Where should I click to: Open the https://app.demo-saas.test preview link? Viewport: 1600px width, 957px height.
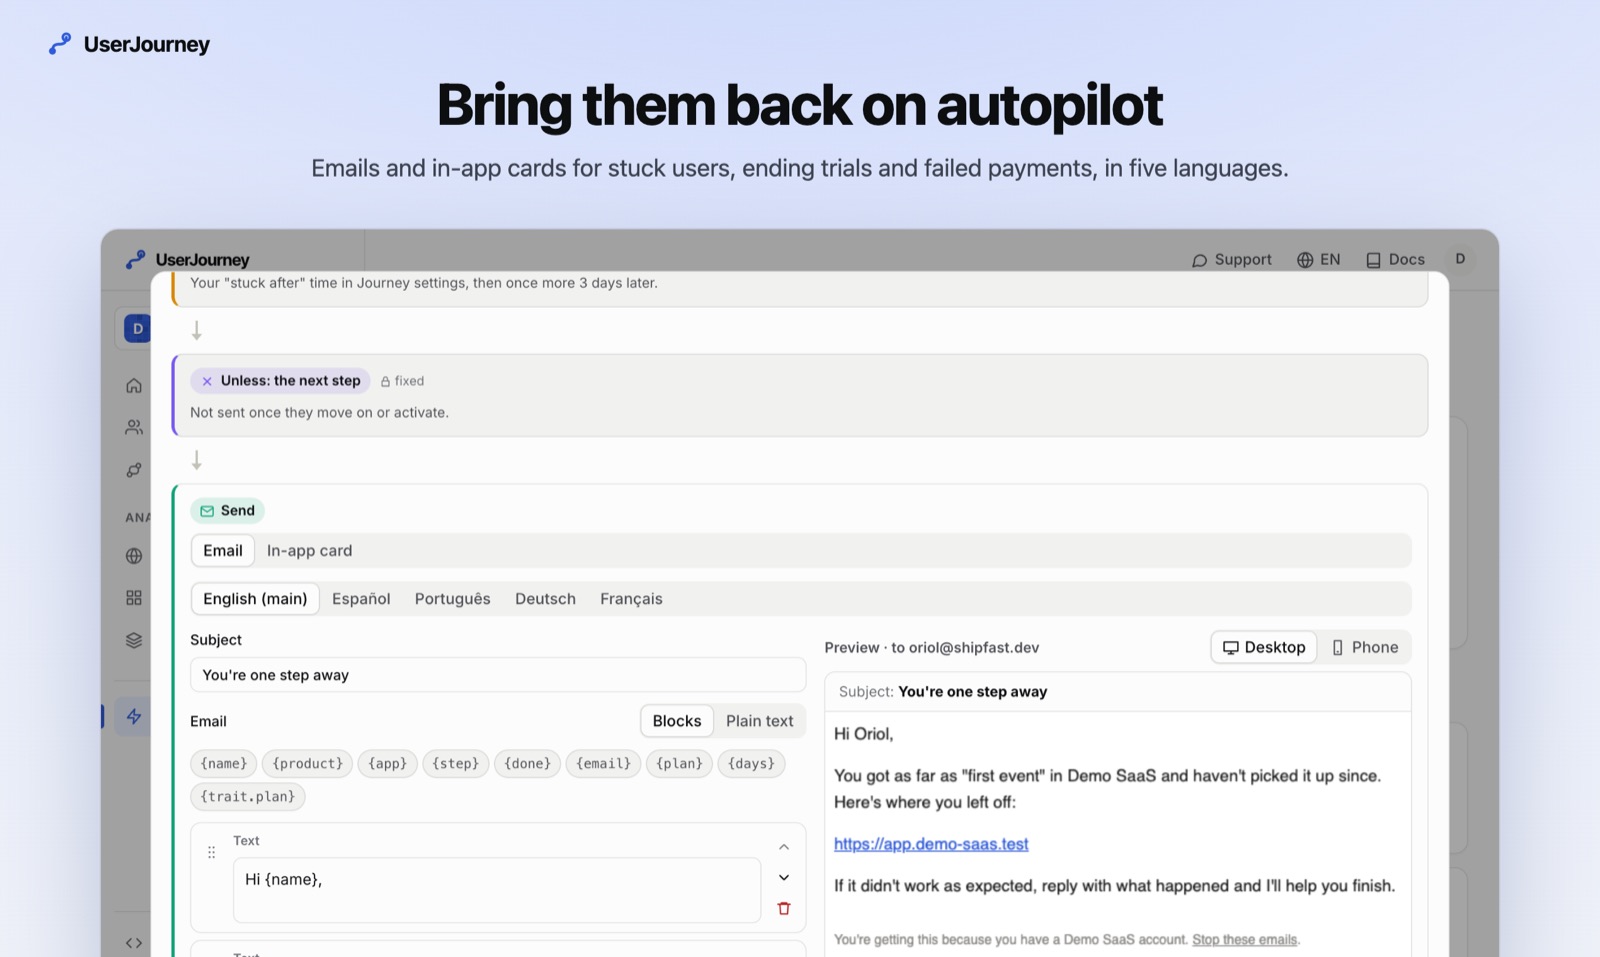point(931,844)
